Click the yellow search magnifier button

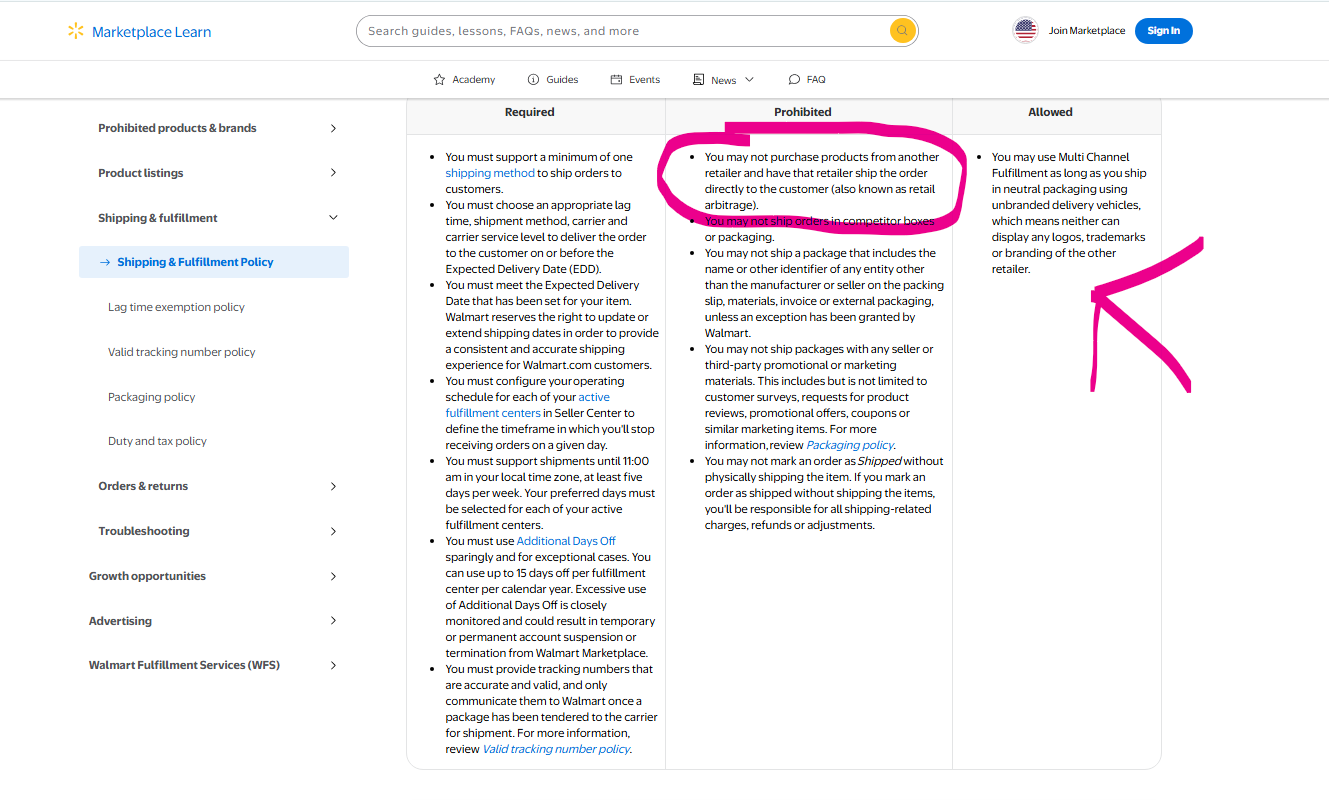pos(902,31)
